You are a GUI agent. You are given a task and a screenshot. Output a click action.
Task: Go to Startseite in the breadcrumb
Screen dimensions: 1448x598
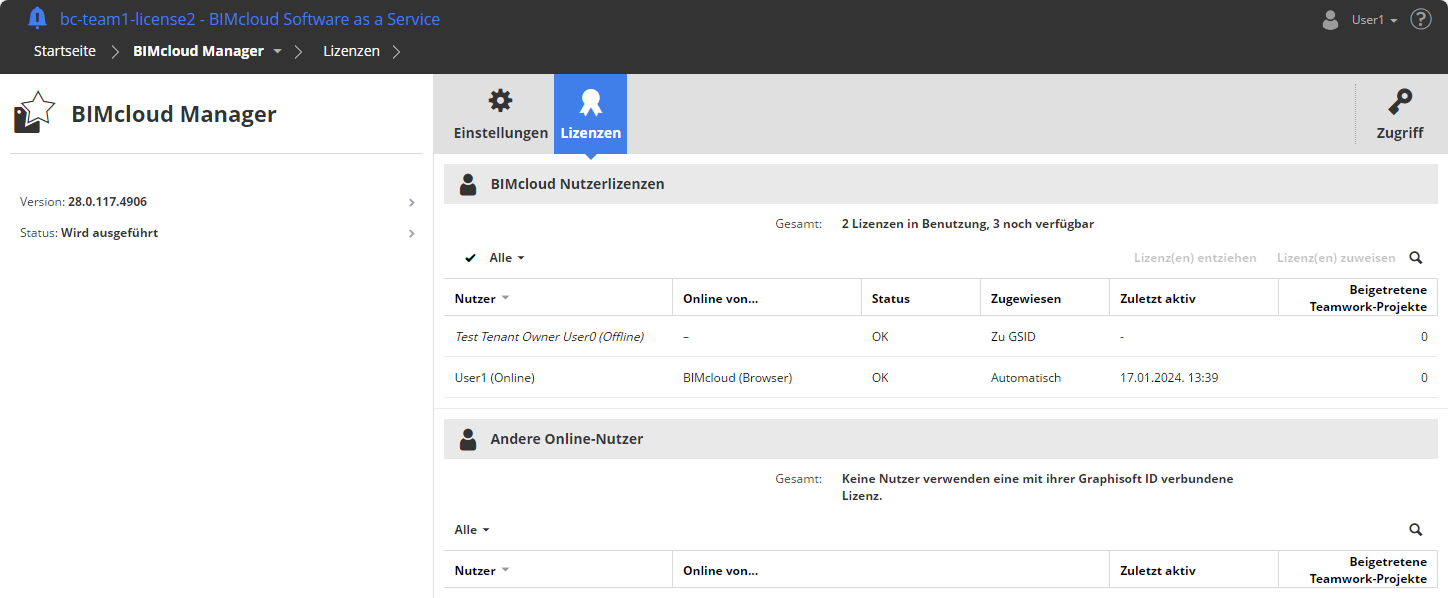pos(65,51)
